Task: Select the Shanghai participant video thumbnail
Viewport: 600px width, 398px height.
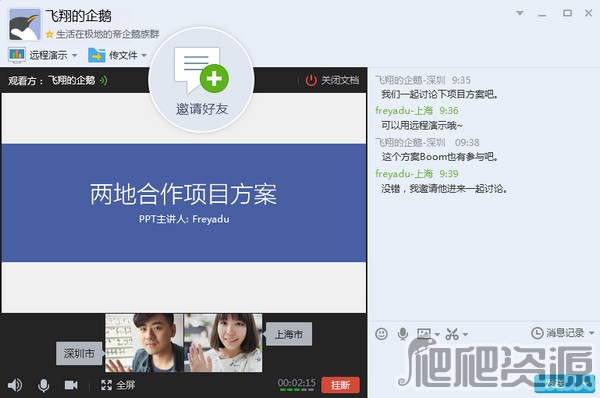Action: pos(223,343)
